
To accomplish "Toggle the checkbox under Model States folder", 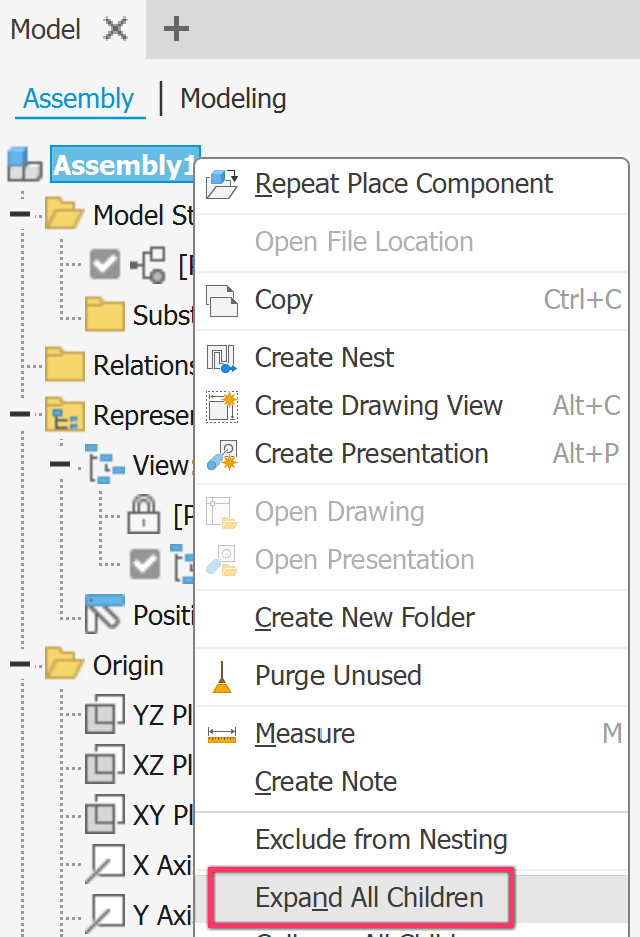I will click(x=105, y=265).
